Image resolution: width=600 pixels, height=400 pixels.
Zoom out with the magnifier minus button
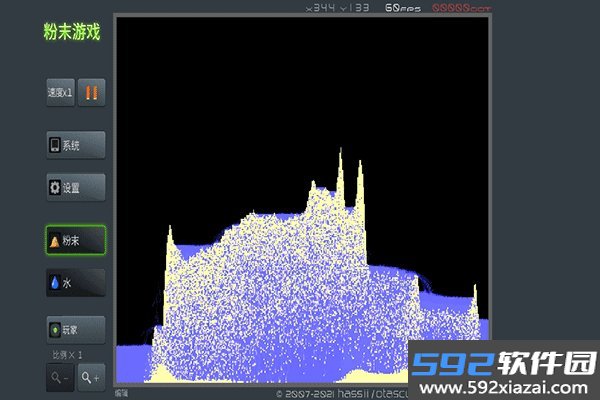click(60, 377)
